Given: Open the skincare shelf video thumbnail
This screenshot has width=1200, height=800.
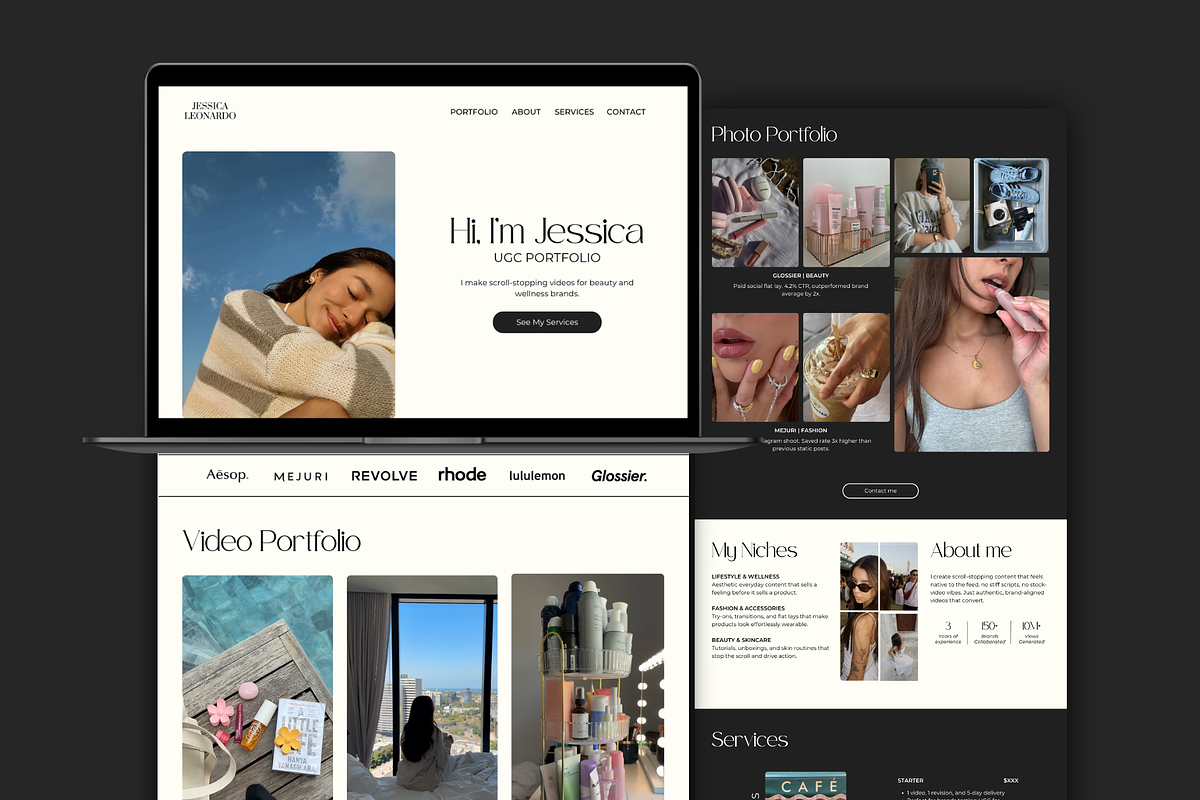Looking at the screenshot, I should (587, 686).
